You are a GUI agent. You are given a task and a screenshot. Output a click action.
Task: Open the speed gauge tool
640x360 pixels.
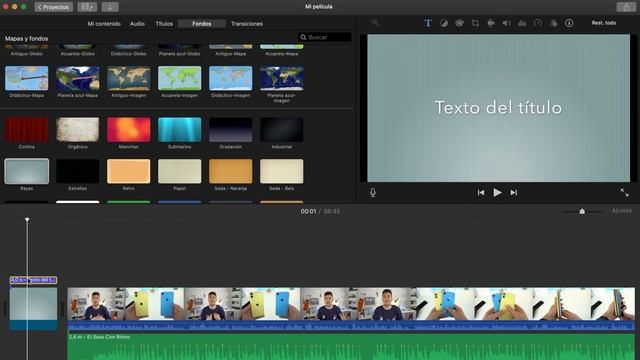(538, 23)
